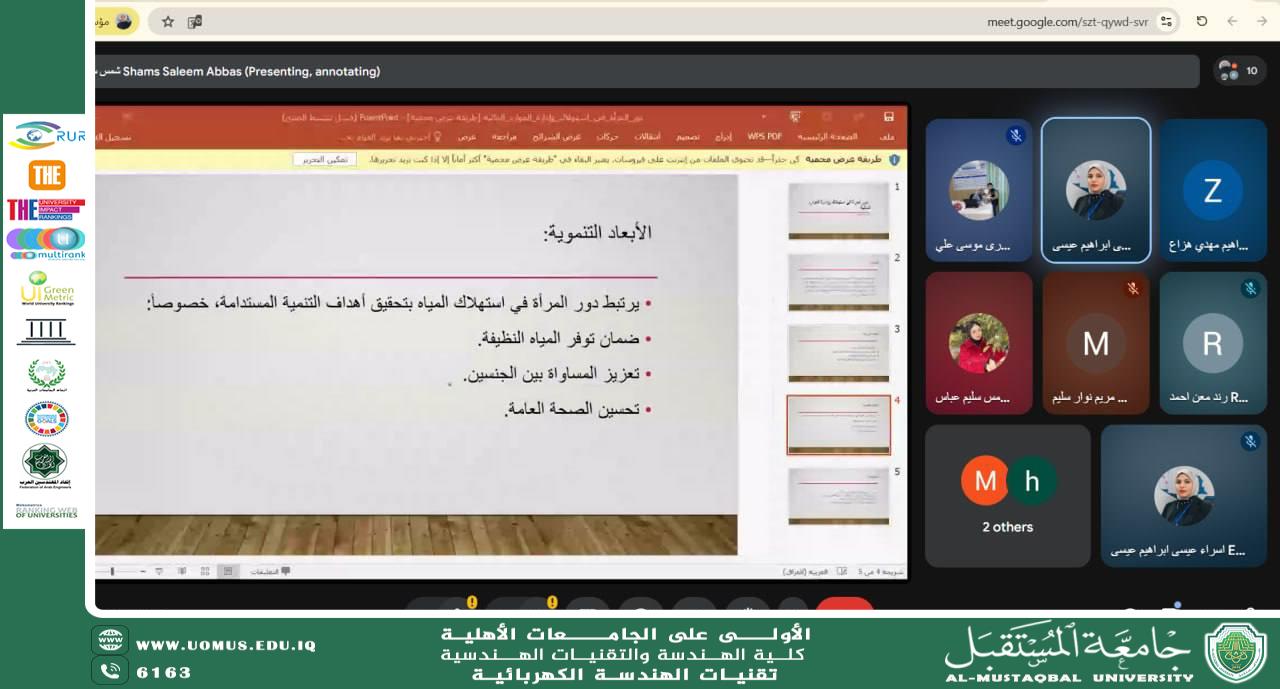
Task: Open the participants count badge showing 10
Action: 1240,71
